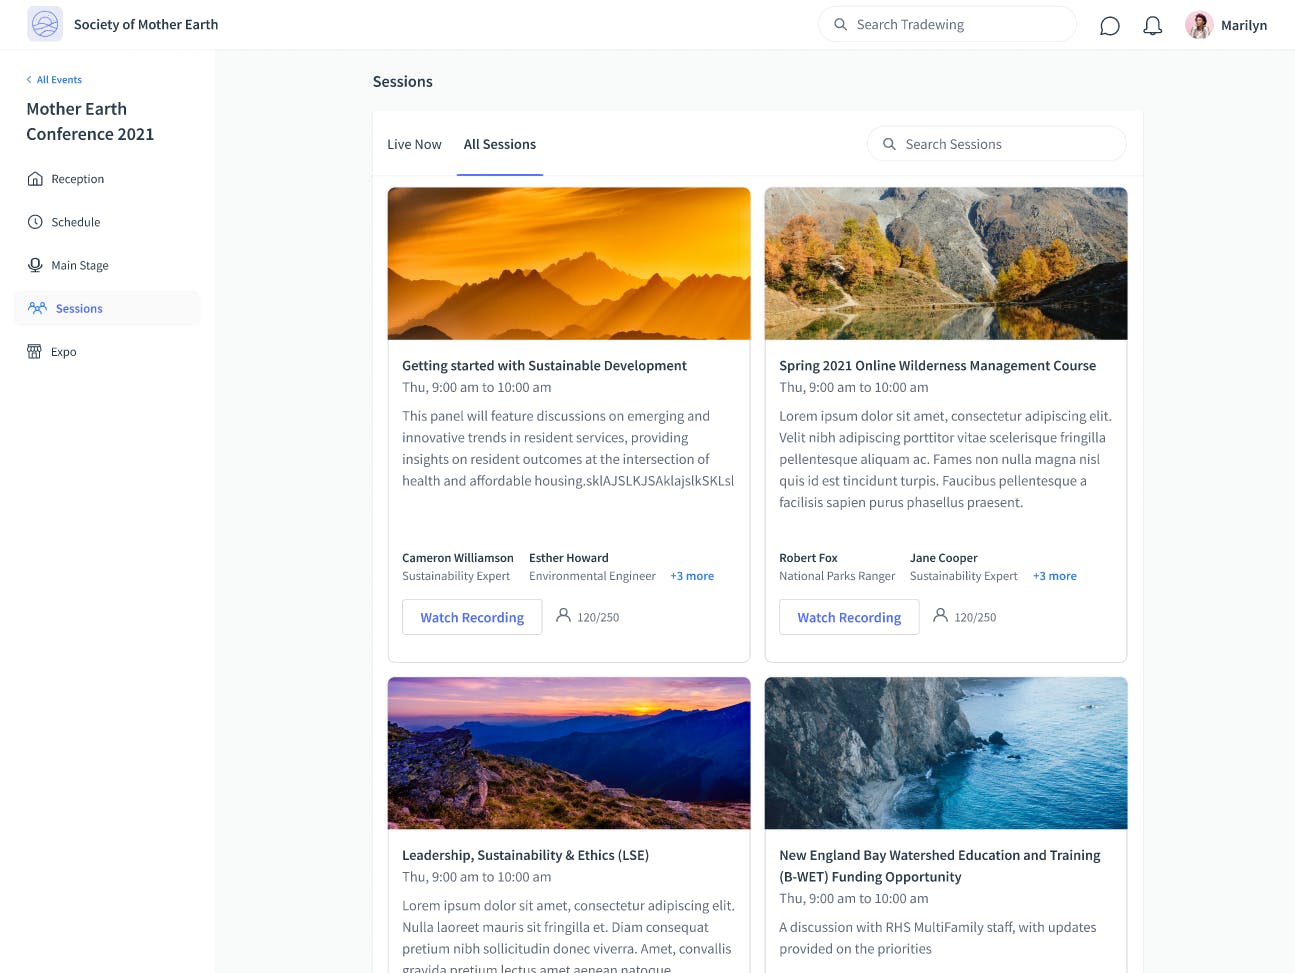
Task: Switch to the Live Now tab
Action: (414, 144)
